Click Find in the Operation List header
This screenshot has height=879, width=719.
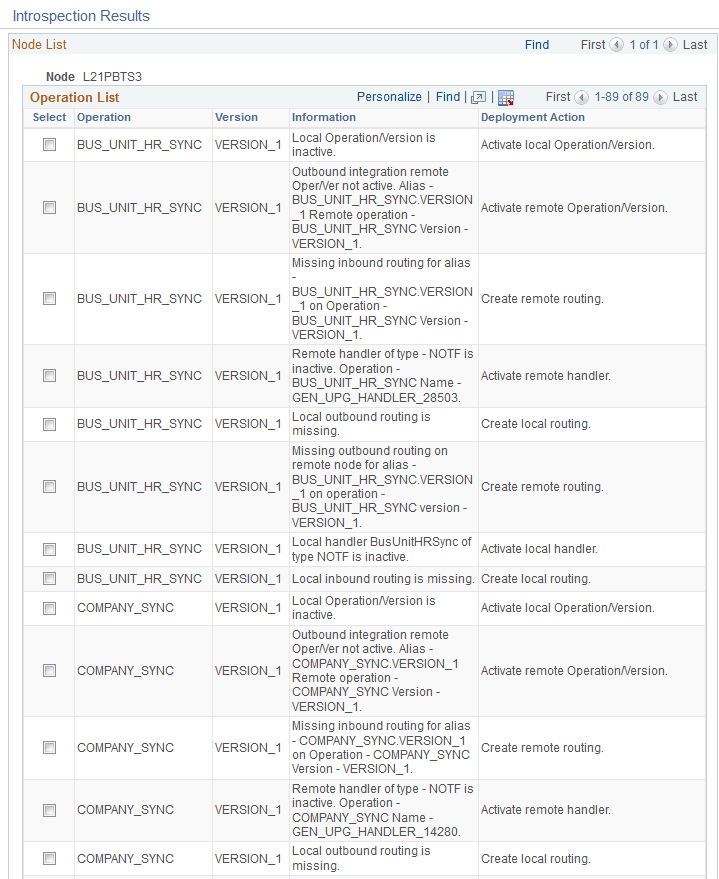click(x=447, y=97)
